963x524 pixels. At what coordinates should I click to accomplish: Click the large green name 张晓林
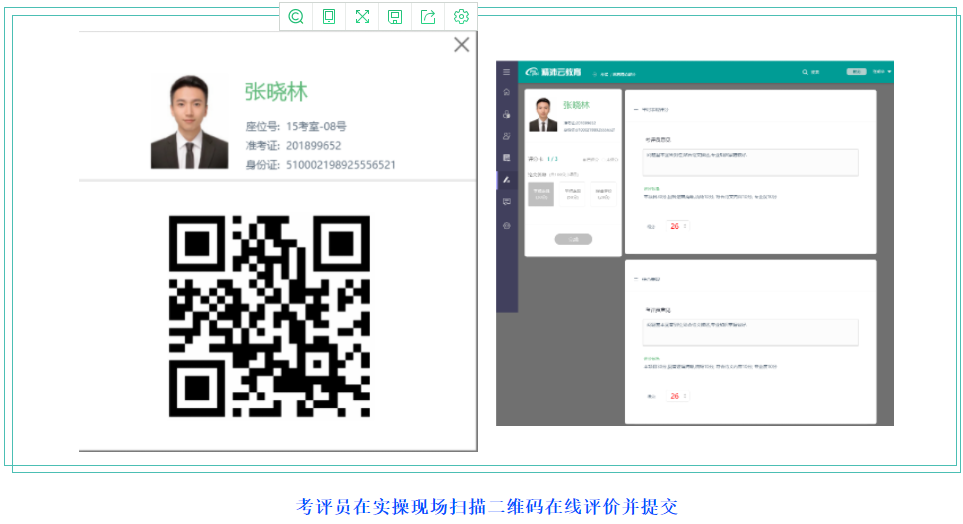click(276, 92)
